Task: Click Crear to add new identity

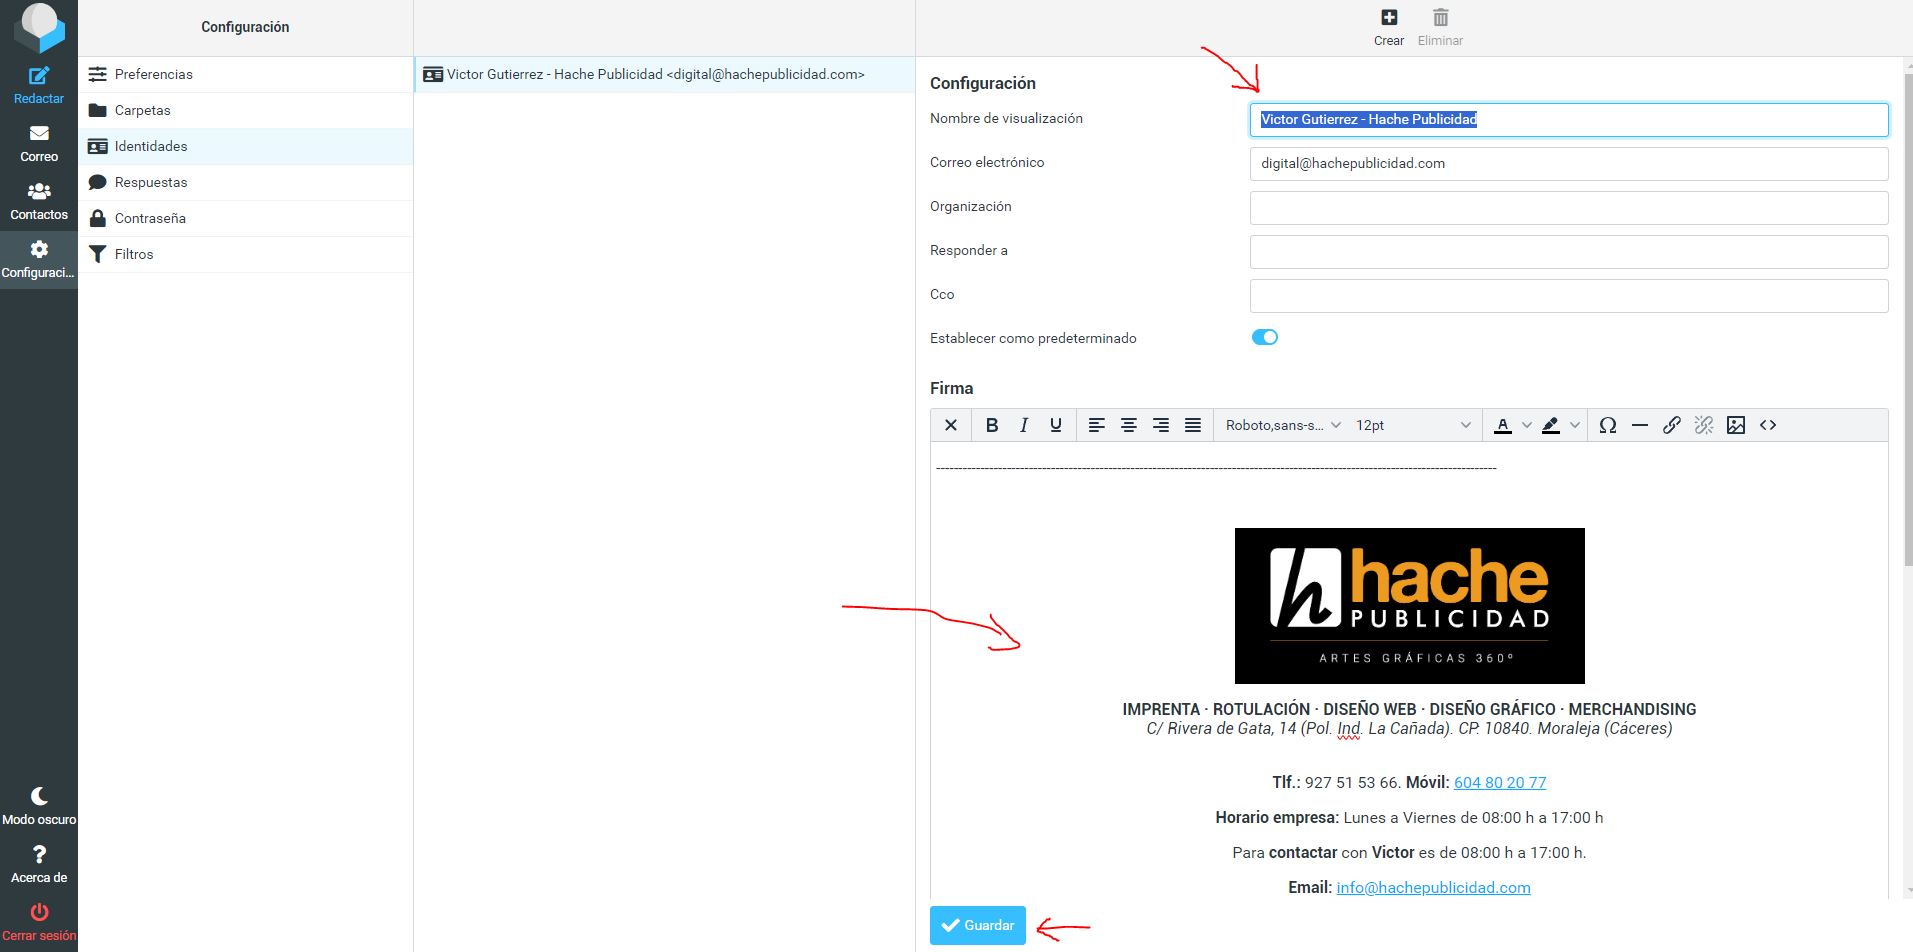Action: click(1388, 28)
